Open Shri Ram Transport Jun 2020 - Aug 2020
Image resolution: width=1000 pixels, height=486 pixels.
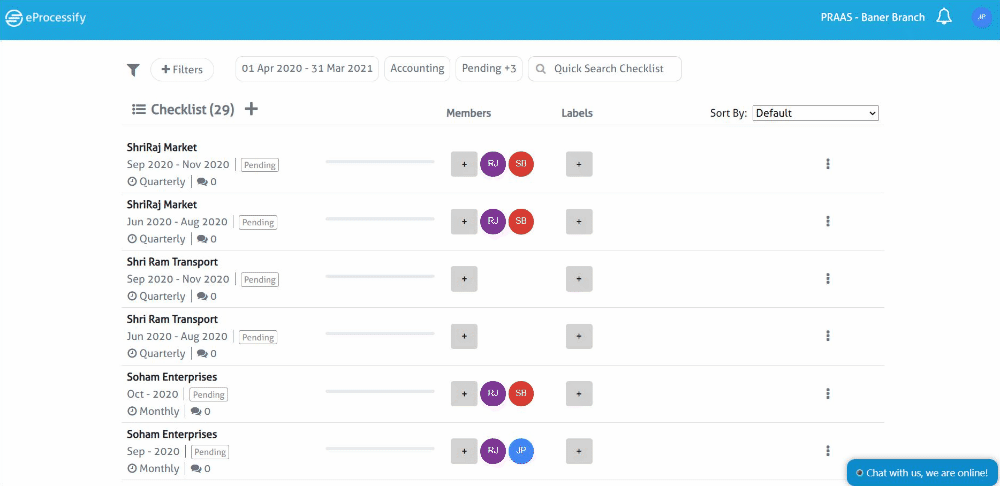172,320
